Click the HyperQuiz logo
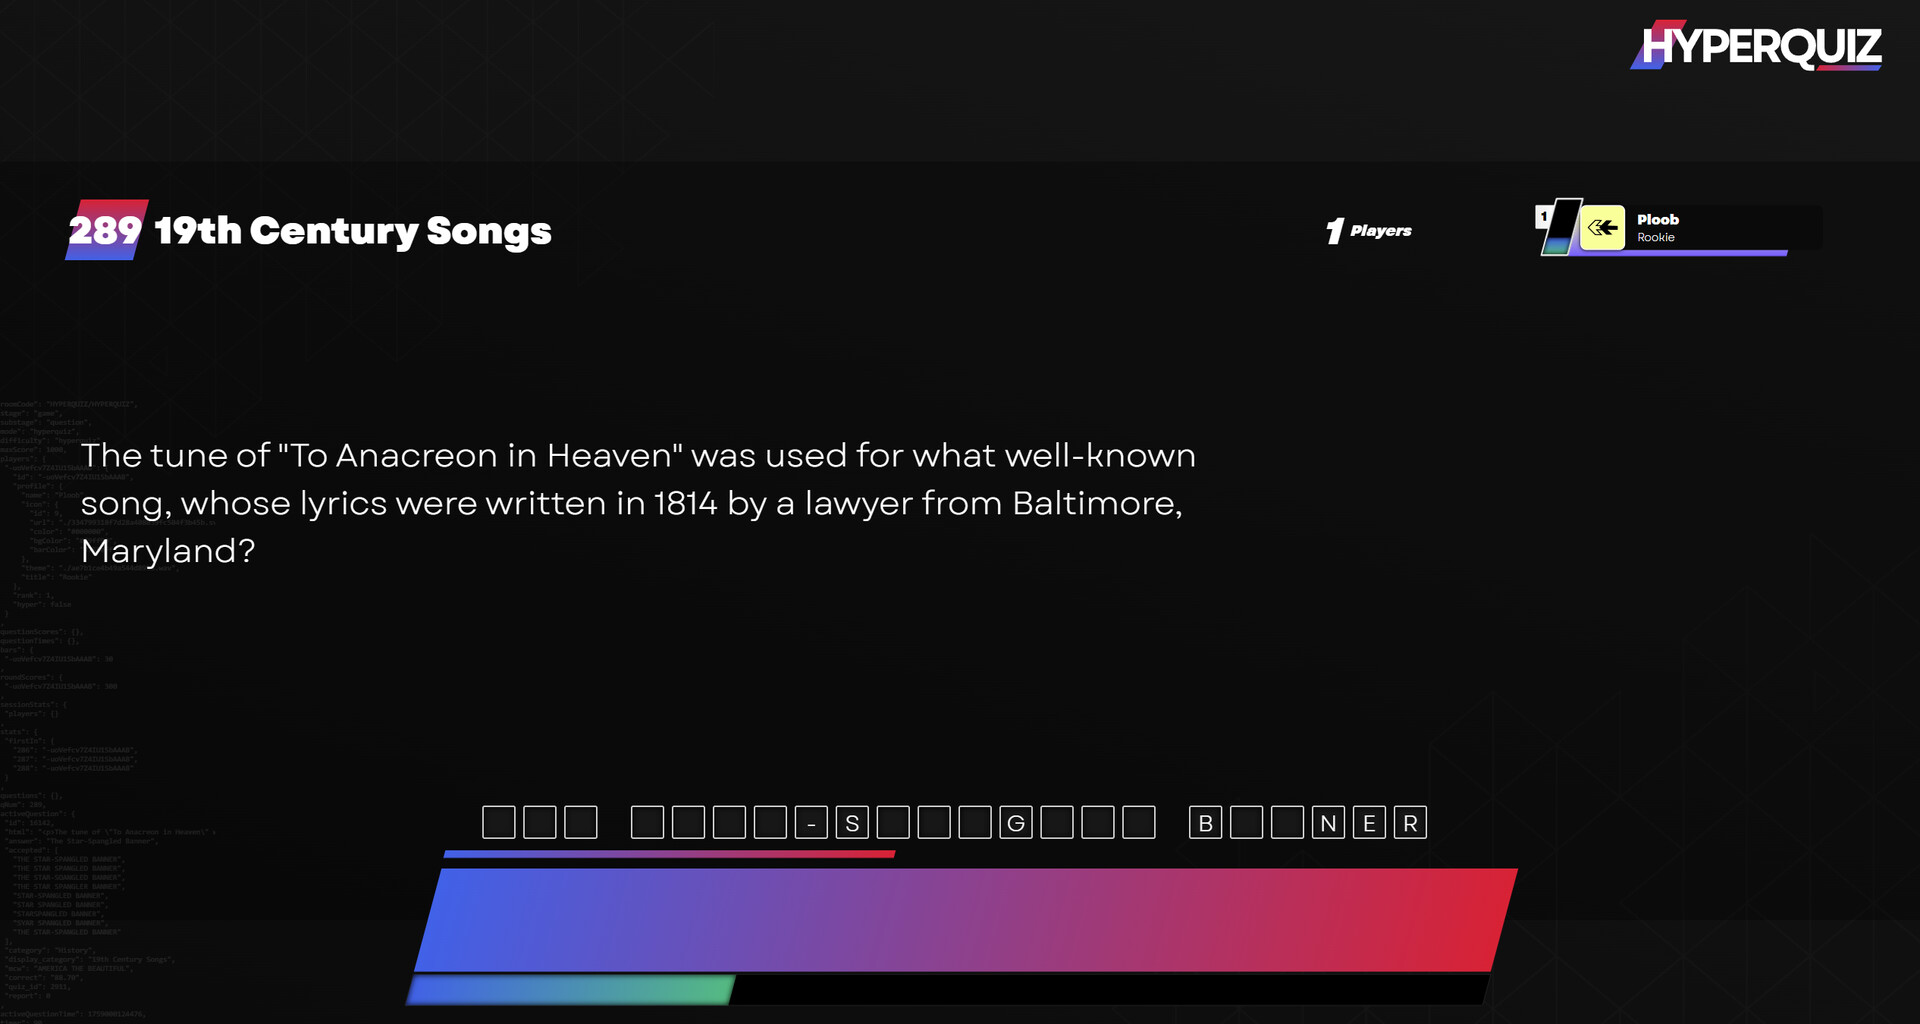This screenshot has height=1024, width=1920. coord(1756,46)
